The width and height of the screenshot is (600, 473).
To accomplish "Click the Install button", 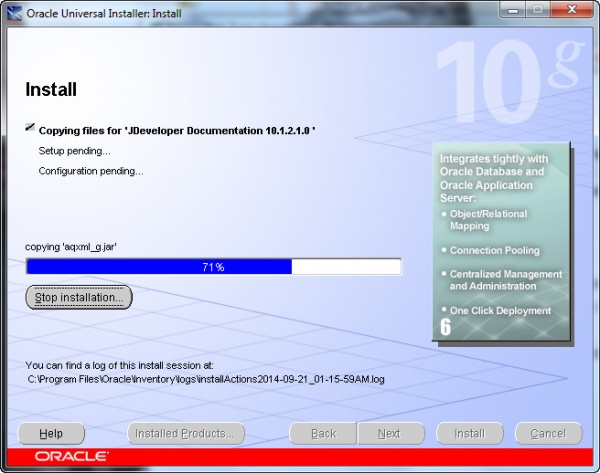I will click(470, 434).
